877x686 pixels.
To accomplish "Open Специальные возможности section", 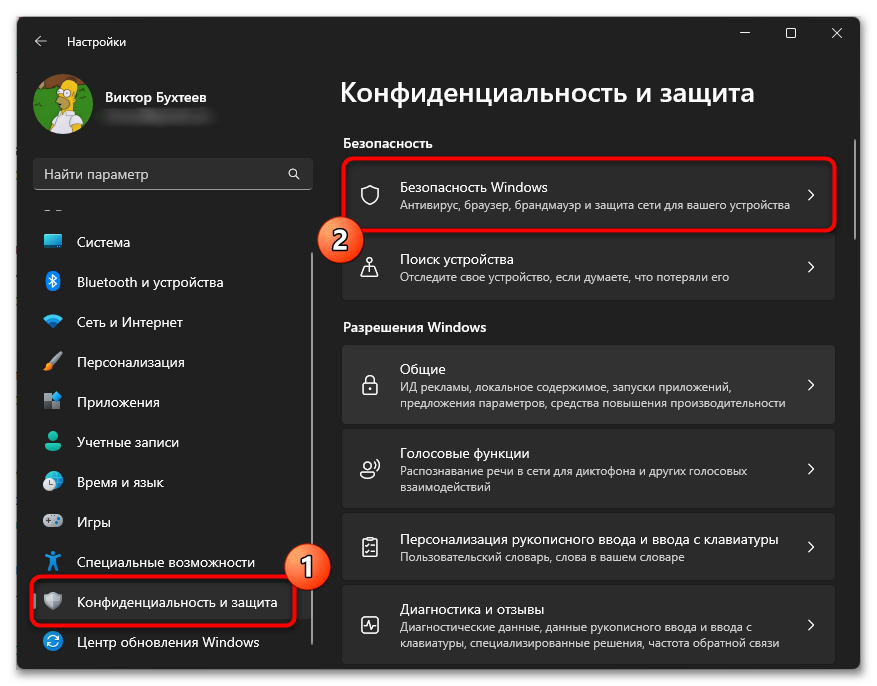I will click(x=172, y=562).
